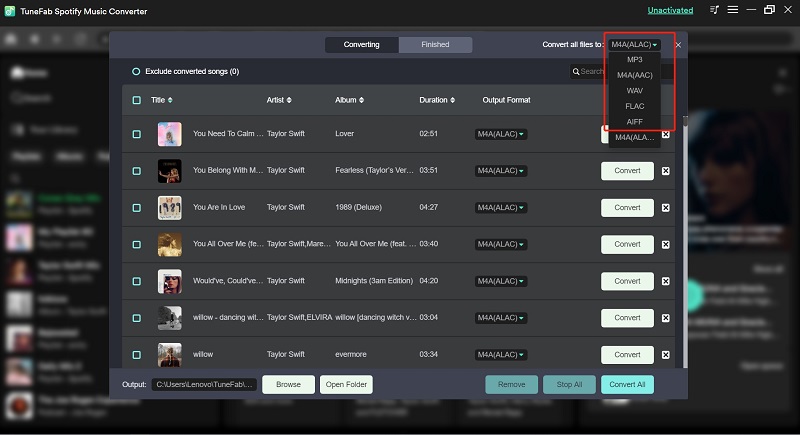800x435 pixels.
Task: Sort list by Artist sort arrows
Action: pyautogui.click(x=292, y=100)
